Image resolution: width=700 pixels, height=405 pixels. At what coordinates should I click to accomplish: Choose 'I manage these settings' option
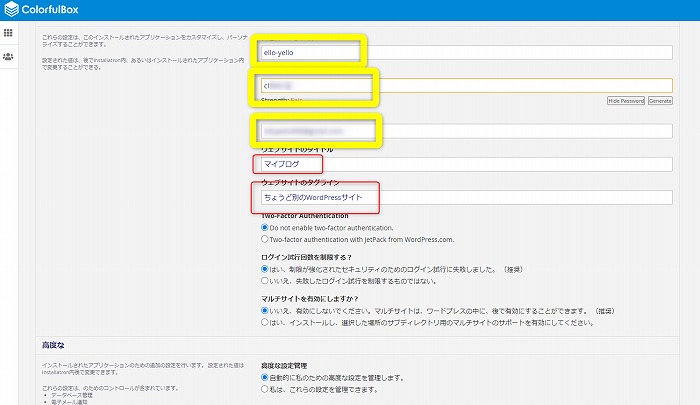[x=264, y=389]
